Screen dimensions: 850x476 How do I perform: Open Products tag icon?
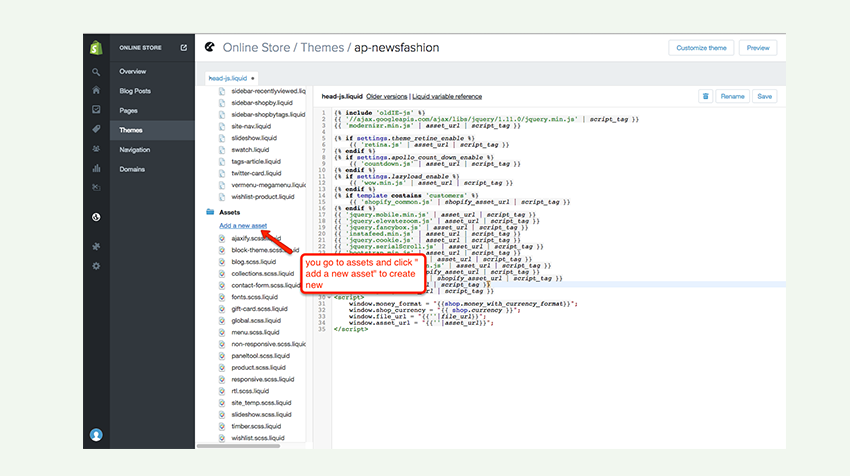[x=96, y=129]
